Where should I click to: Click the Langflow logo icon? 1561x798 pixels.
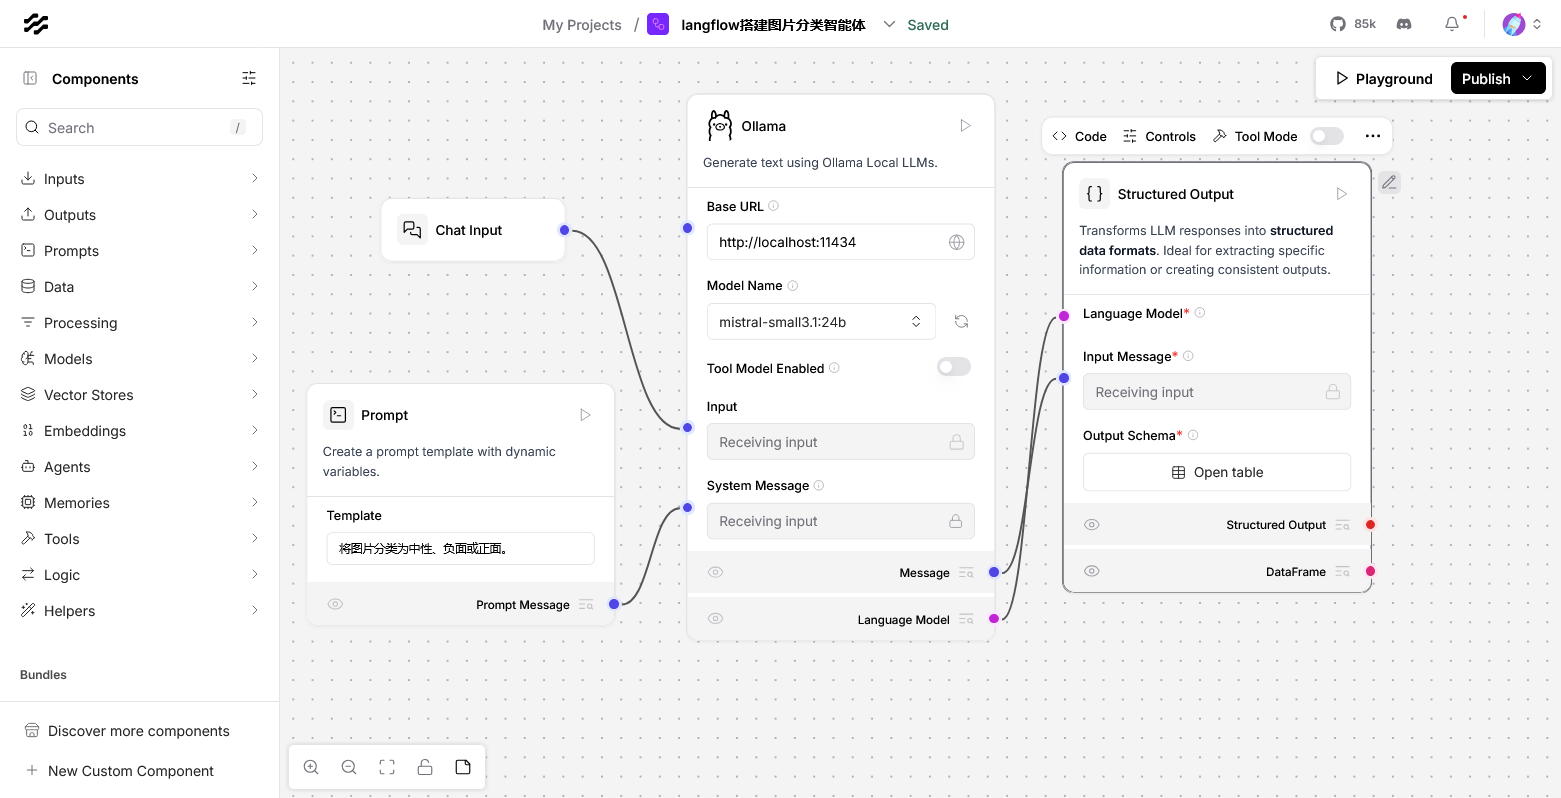point(36,24)
